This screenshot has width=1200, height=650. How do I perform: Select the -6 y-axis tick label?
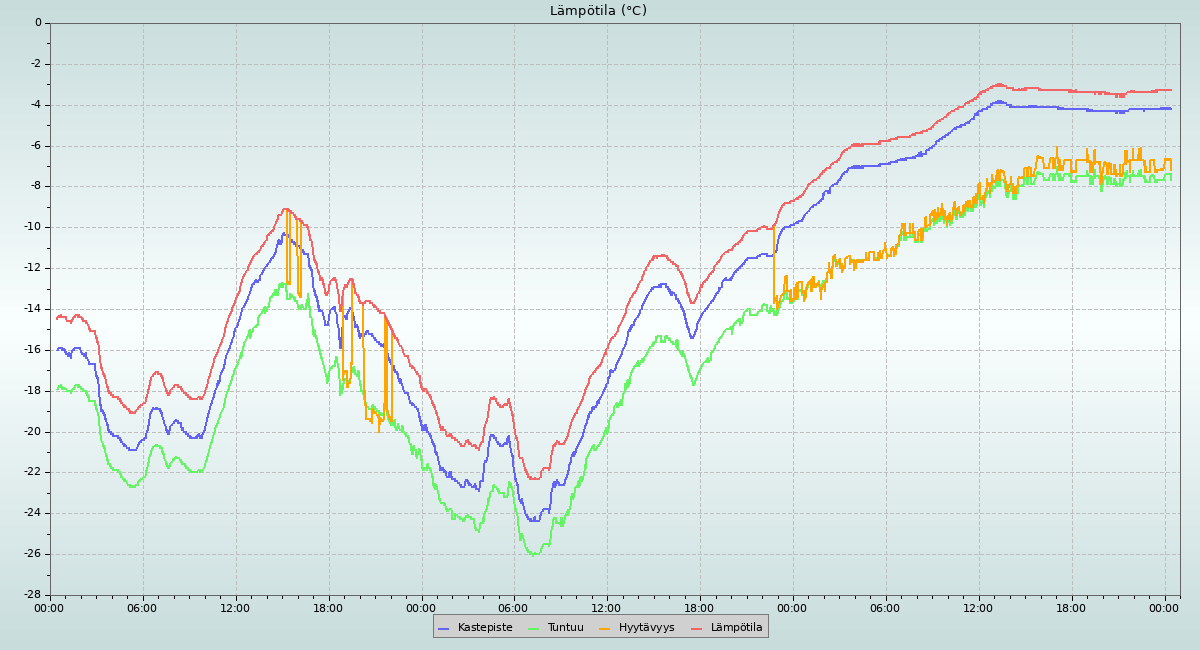pyautogui.click(x=35, y=145)
